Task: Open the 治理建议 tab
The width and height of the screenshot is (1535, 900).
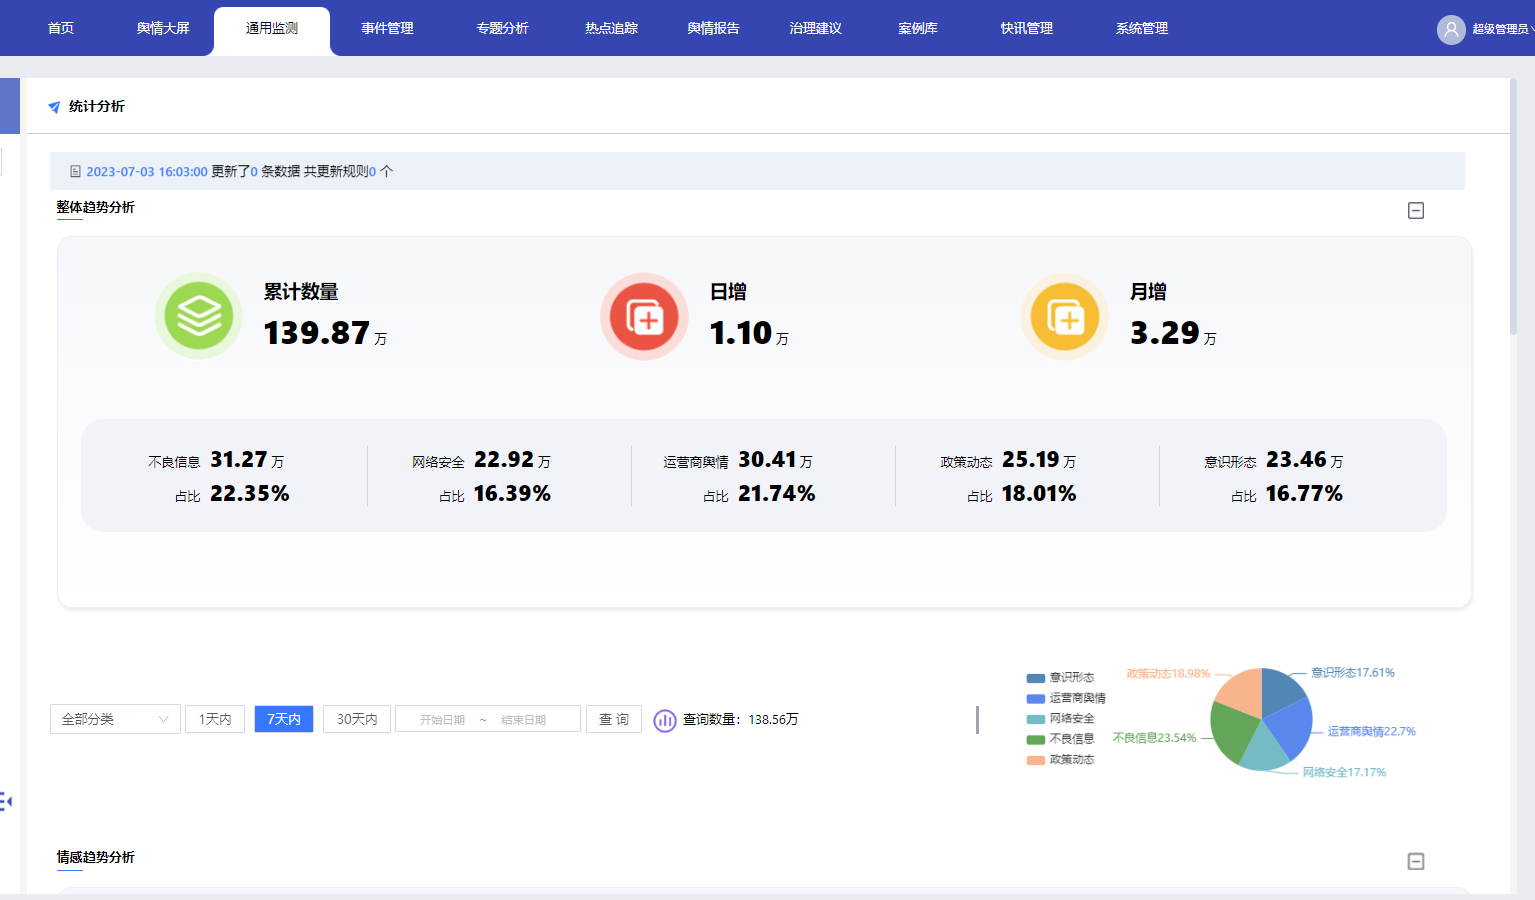Action: click(815, 28)
